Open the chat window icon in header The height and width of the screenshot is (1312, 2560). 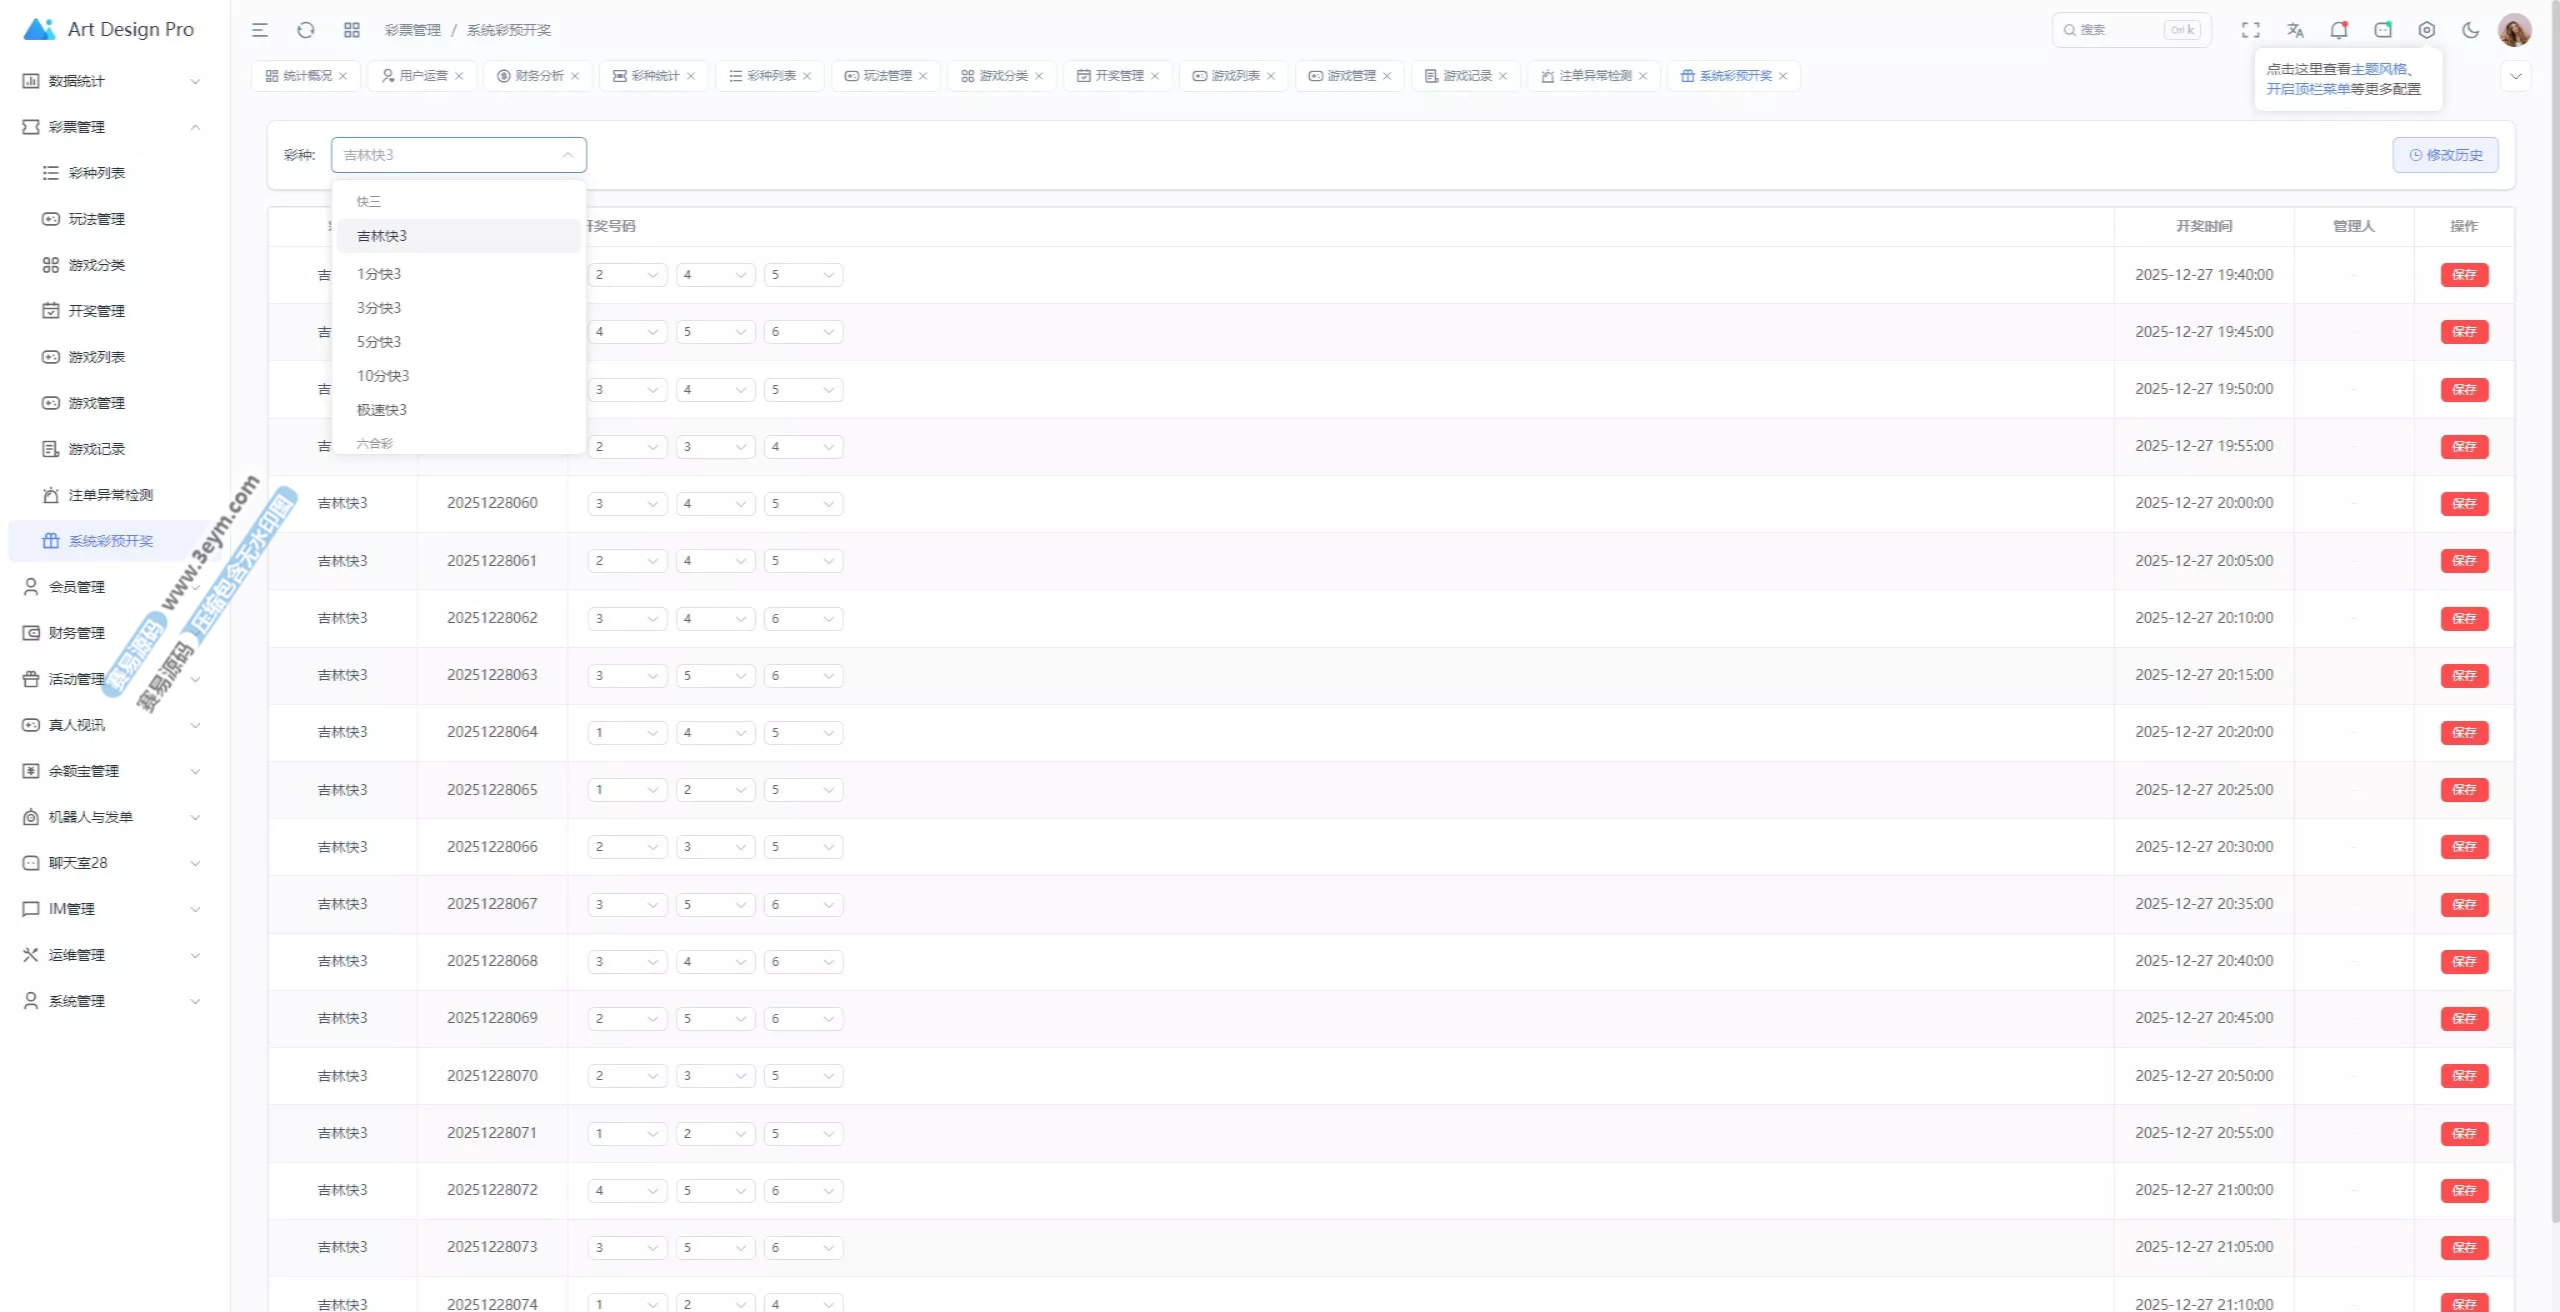[2383, 30]
